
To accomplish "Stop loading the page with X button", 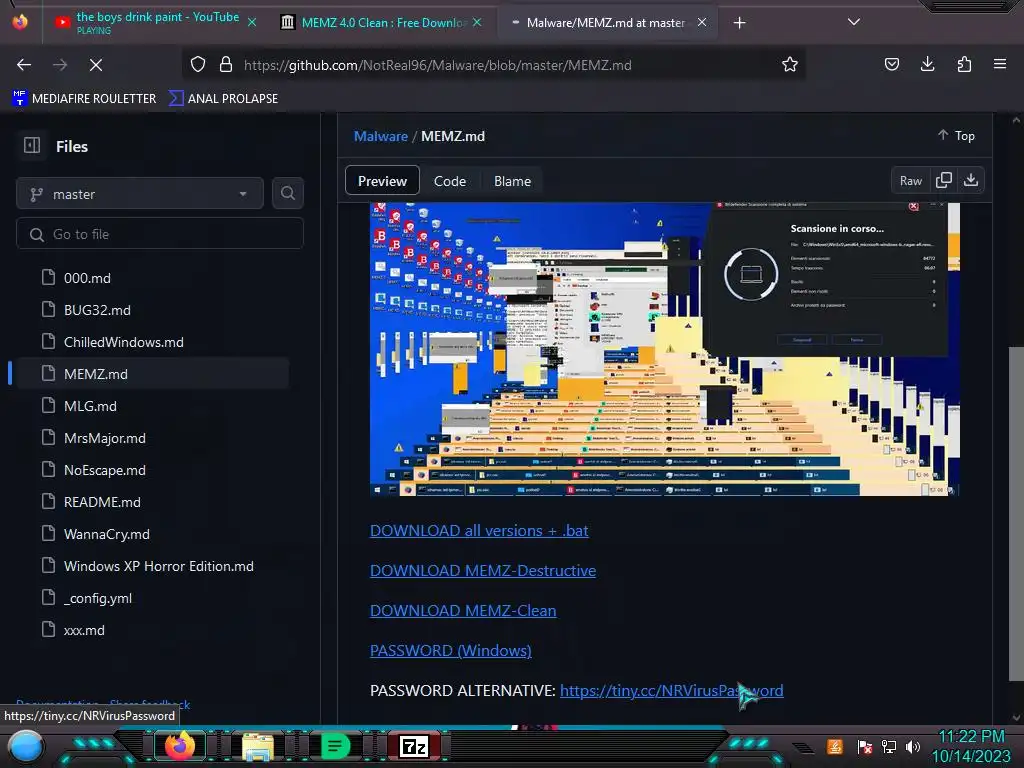I will (95, 65).
